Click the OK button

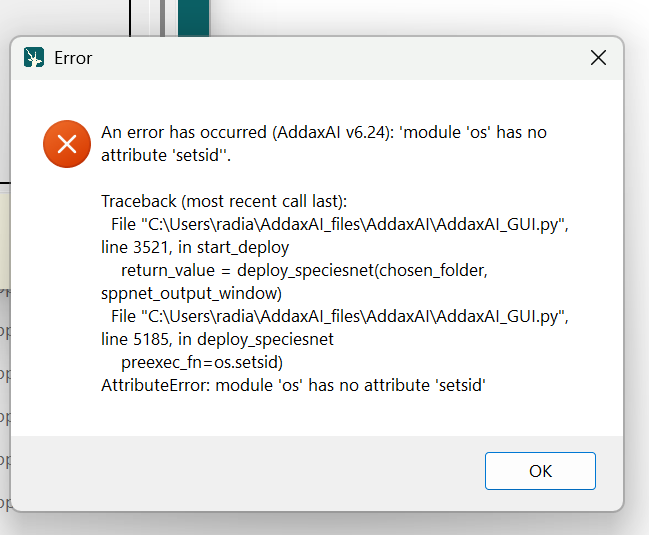tap(540, 471)
